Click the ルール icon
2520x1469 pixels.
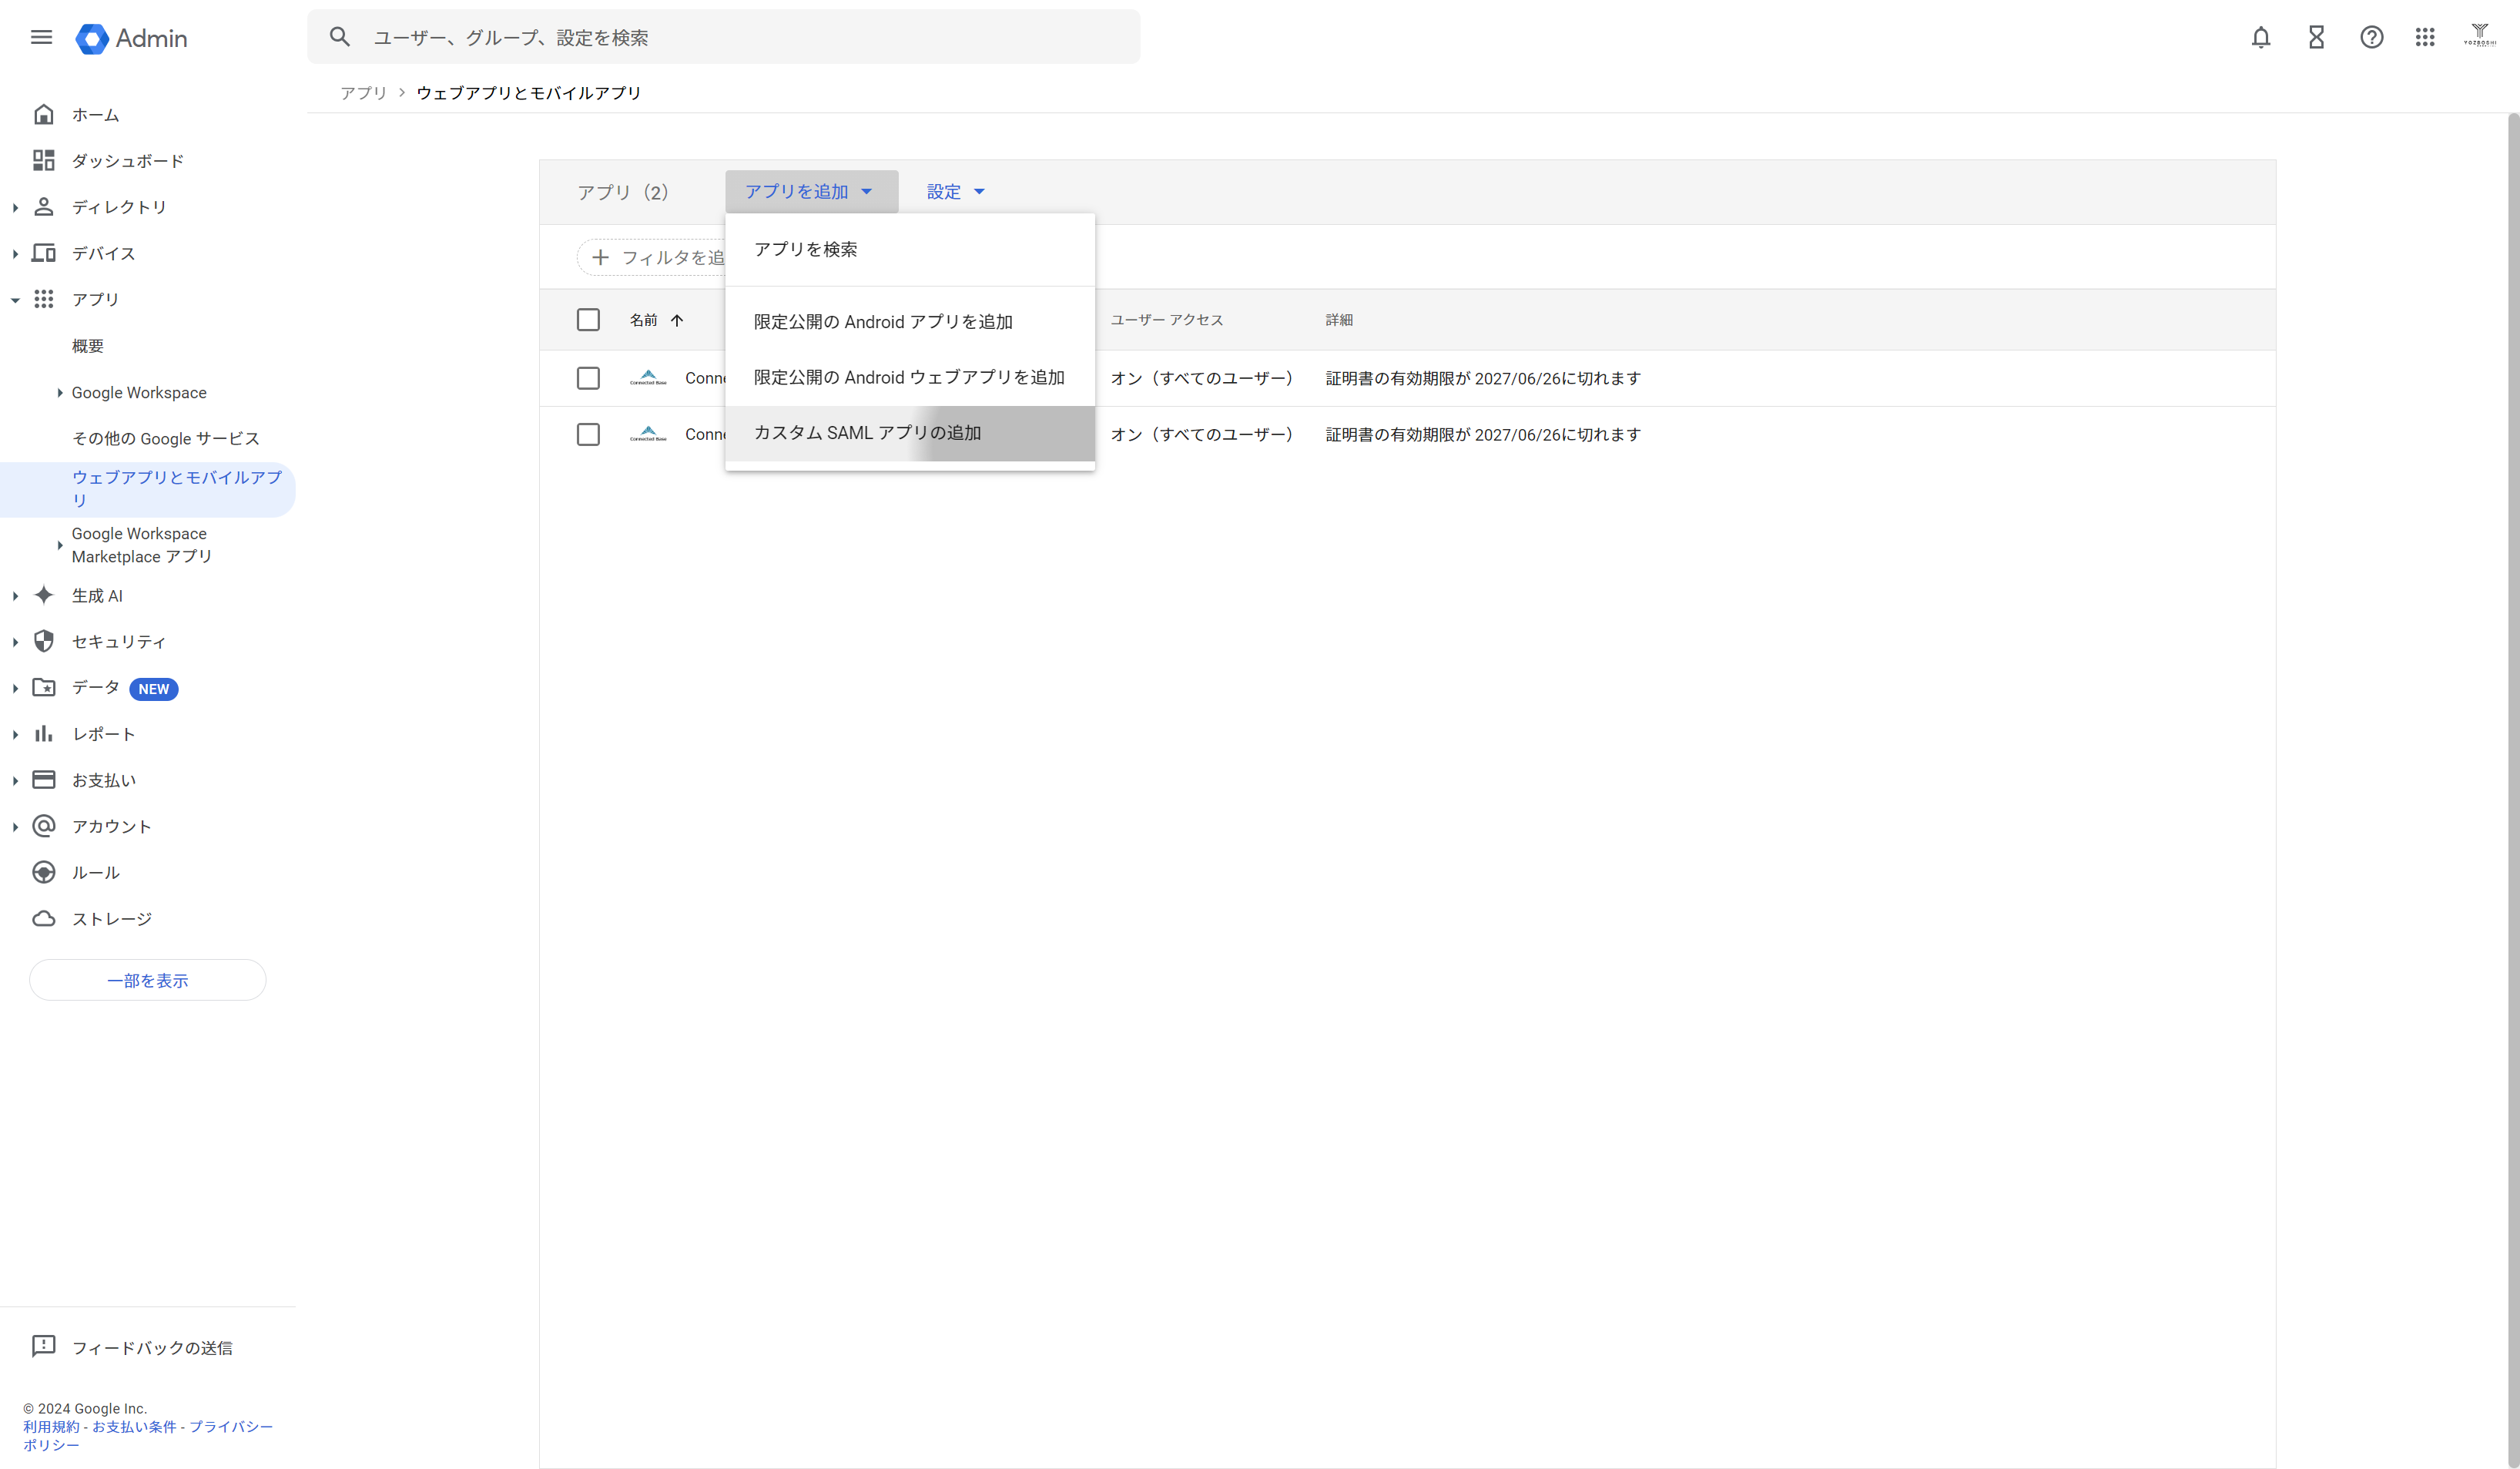click(x=44, y=872)
